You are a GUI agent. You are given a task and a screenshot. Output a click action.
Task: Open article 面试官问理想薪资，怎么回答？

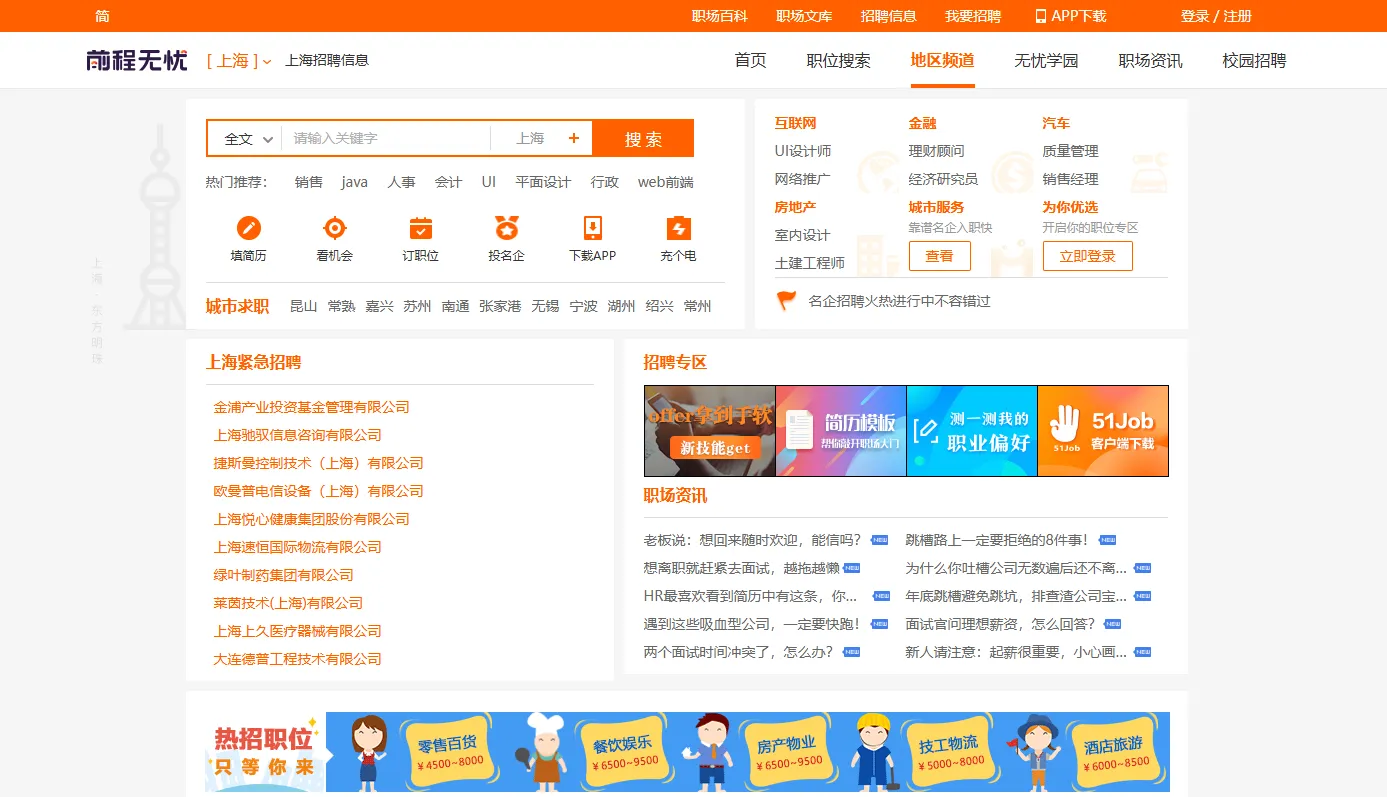click(1000, 624)
